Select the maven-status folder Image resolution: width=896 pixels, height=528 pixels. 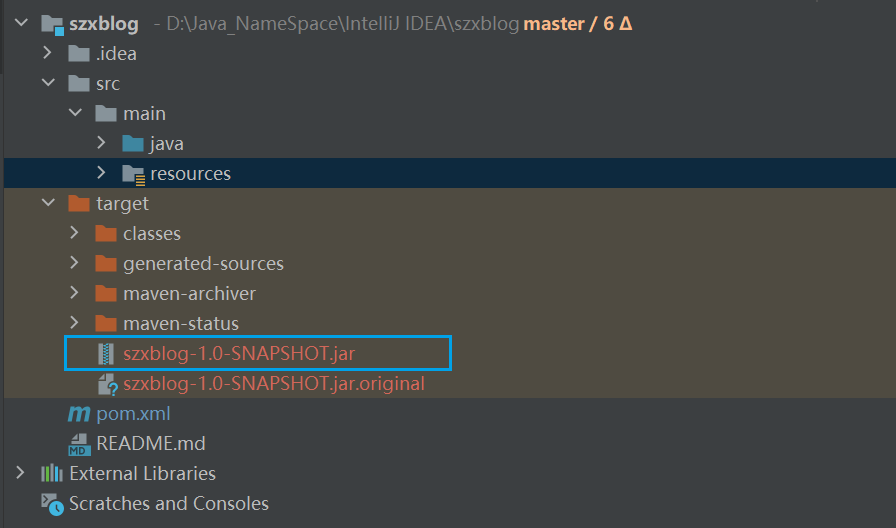click(181, 324)
